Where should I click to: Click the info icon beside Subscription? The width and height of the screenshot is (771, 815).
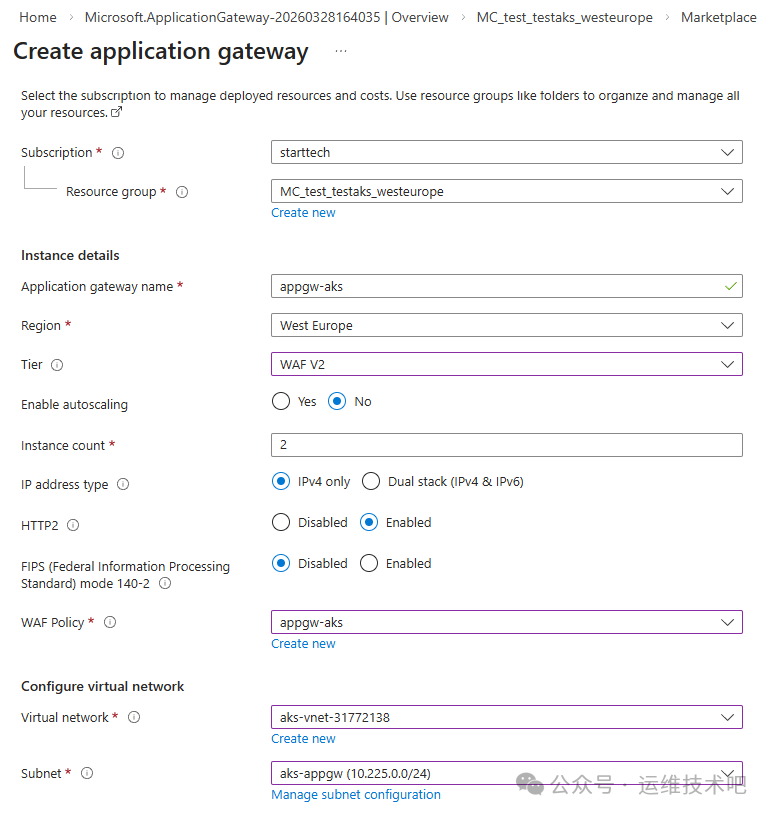tap(118, 153)
